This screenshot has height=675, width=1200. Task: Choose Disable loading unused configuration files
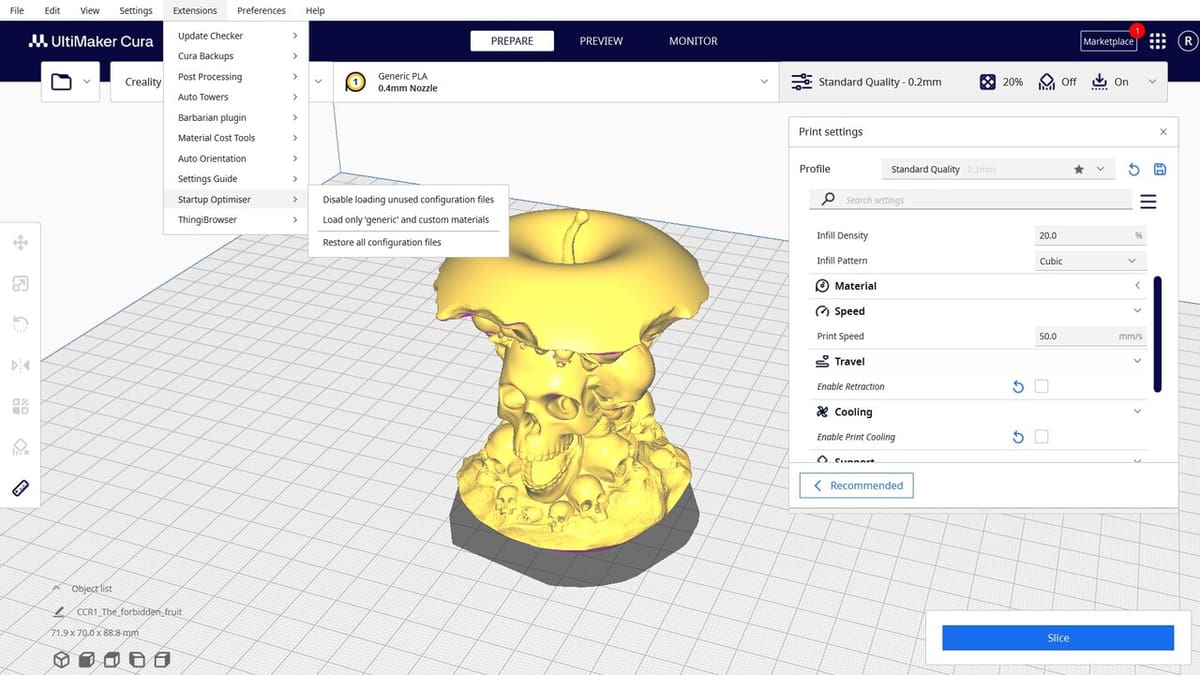408,200
